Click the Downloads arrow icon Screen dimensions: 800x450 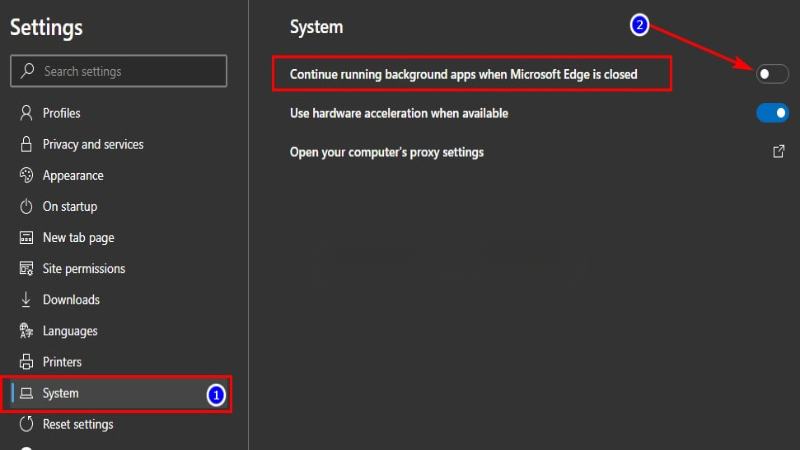pos(26,299)
